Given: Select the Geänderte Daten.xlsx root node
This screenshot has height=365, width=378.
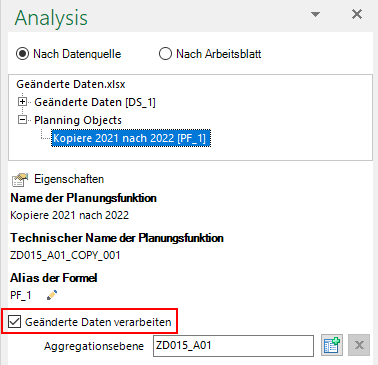Looking at the screenshot, I should pos(71,84).
